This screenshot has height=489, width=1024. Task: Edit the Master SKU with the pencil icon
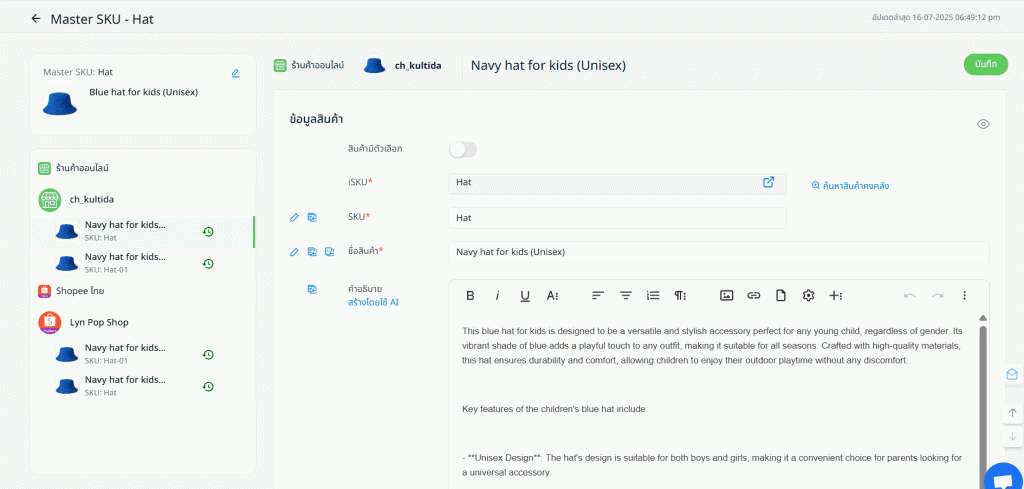pos(235,73)
